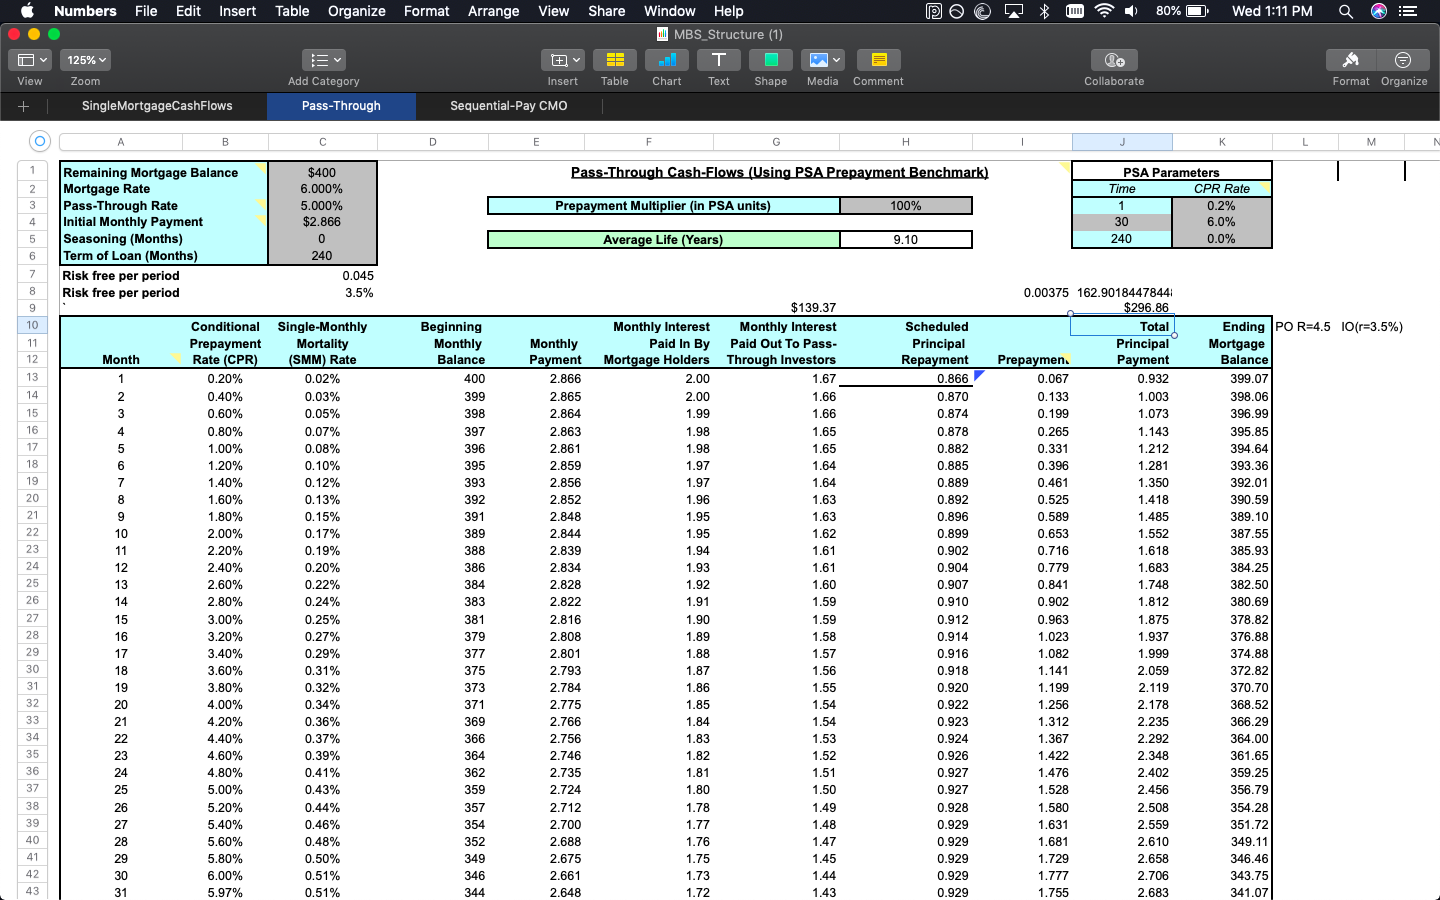This screenshot has height=900, width=1440.
Task: Open the Insert toolbar menu
Action: tap(562, 60)
